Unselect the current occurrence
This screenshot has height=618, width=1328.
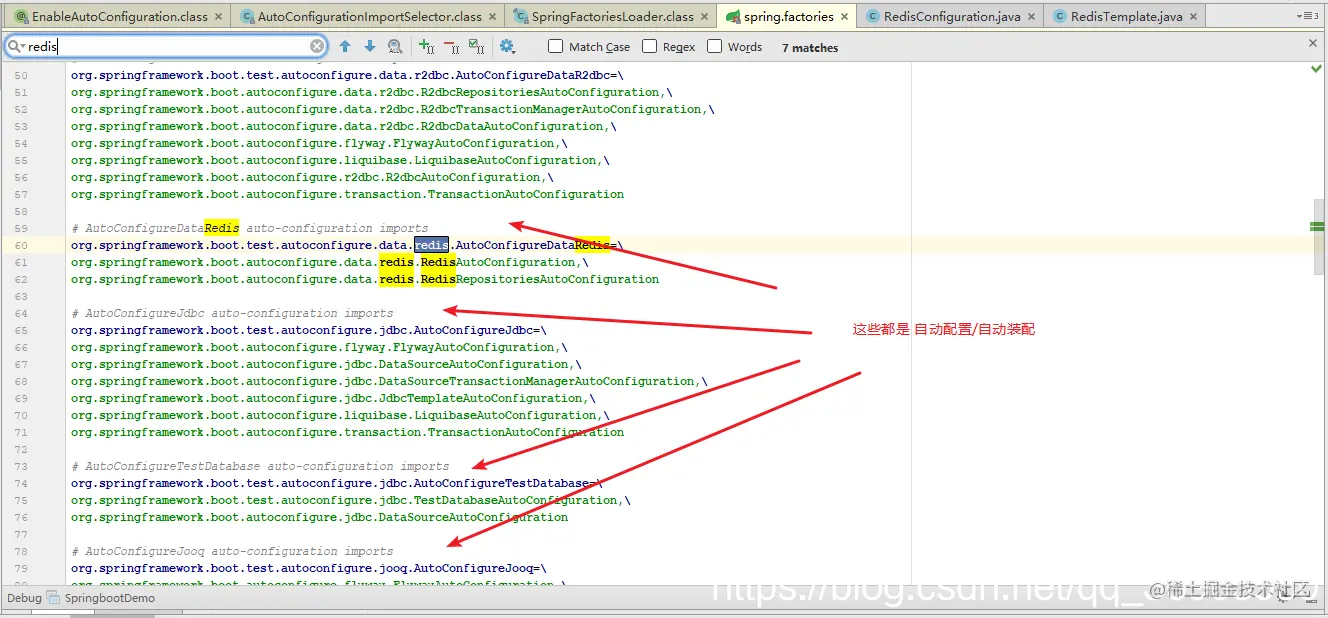click(452, 46)
